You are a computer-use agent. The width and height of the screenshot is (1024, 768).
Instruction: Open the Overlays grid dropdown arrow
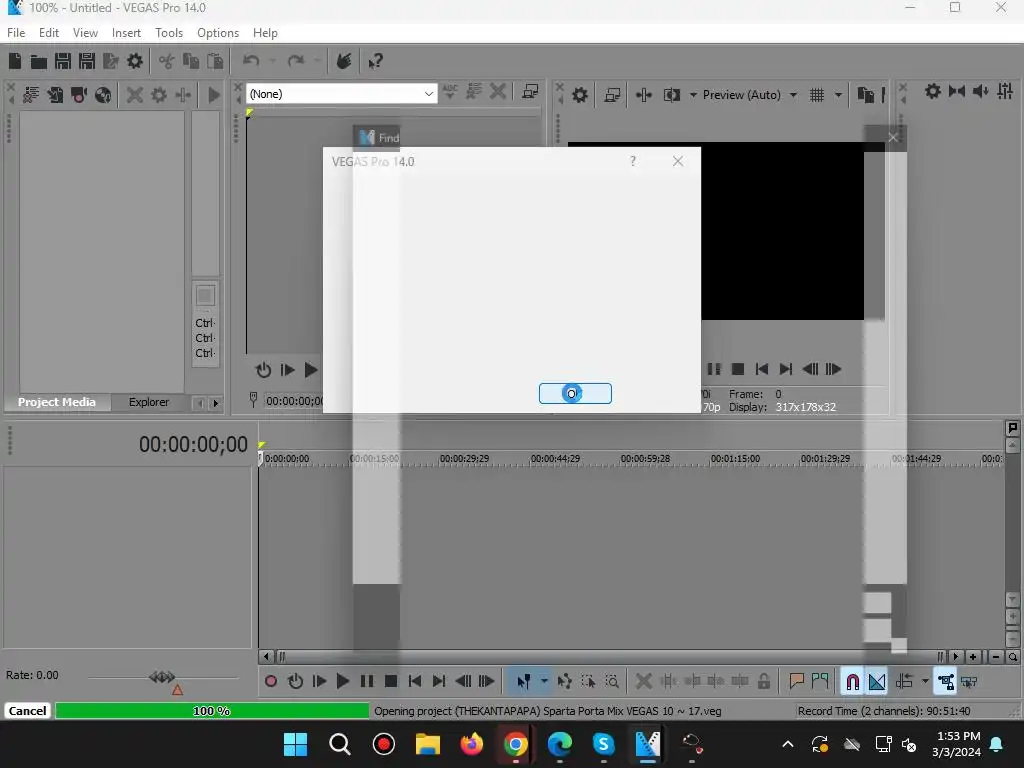pos(838,95)
